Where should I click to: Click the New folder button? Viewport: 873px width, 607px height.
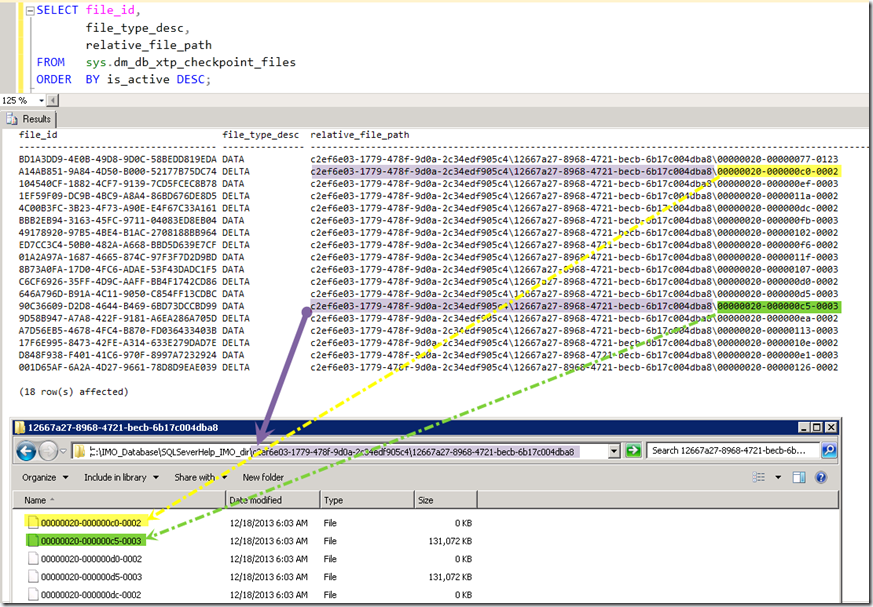(263, 477)
